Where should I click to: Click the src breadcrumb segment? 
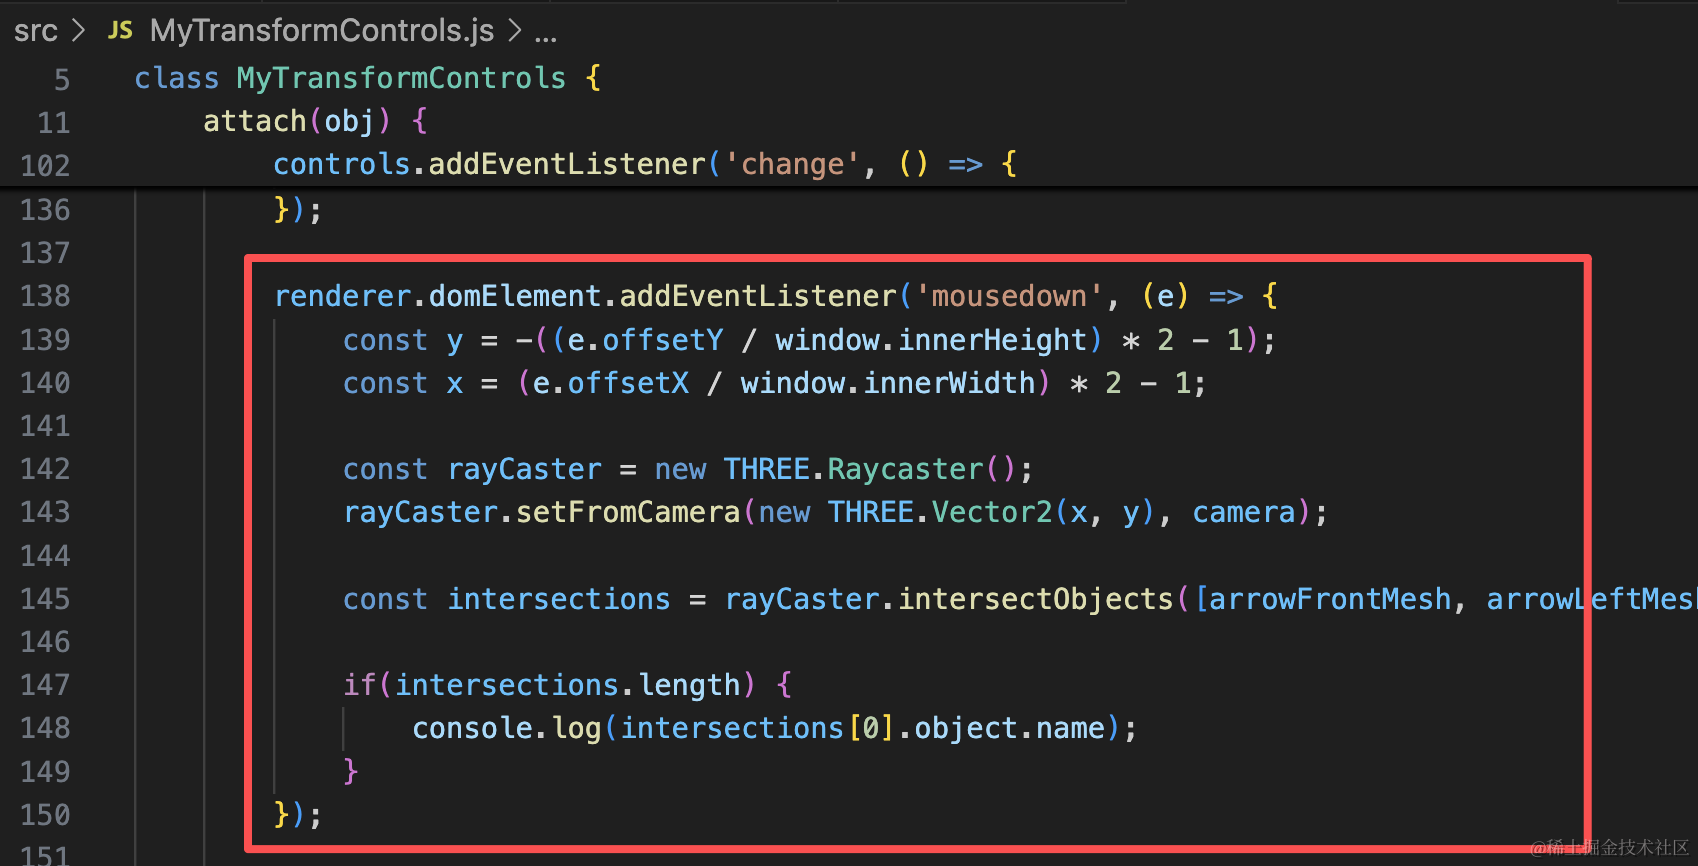[x=36, y=31]
